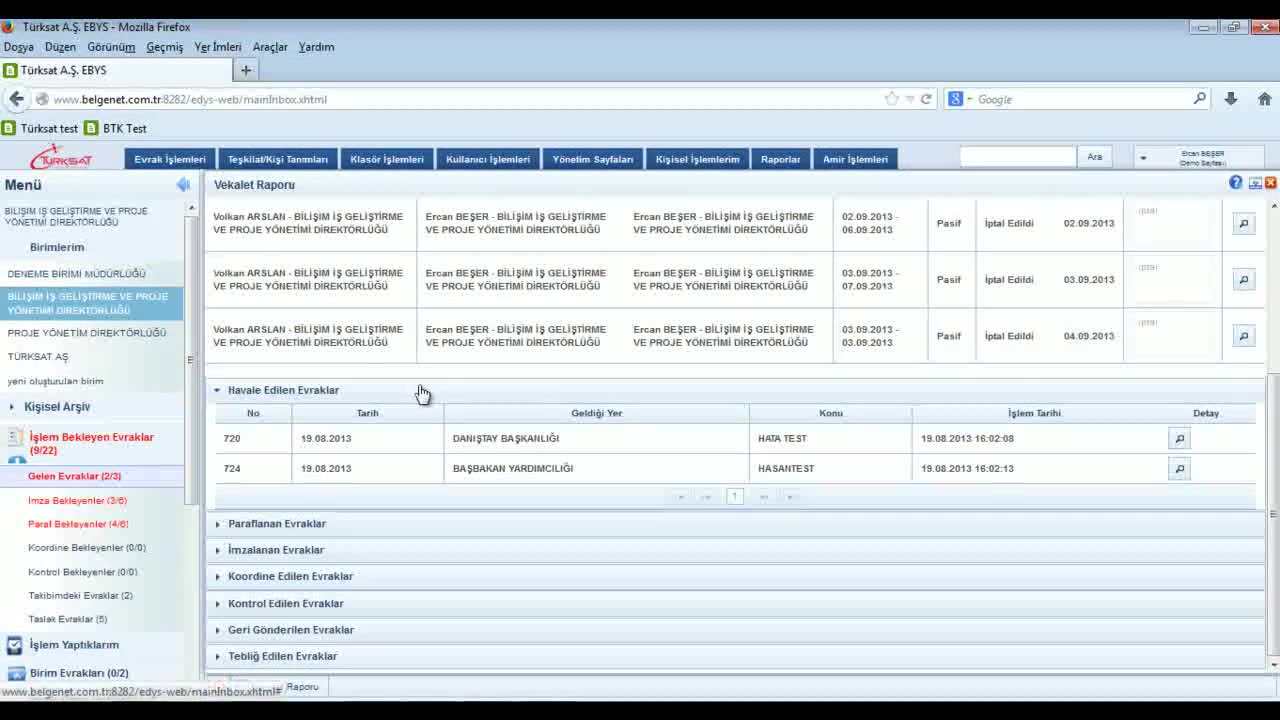Click the search field beside the Ara button
The height and width of the screenshot is (720, 1280).
pyautogui.click(x=1017, y=157)
